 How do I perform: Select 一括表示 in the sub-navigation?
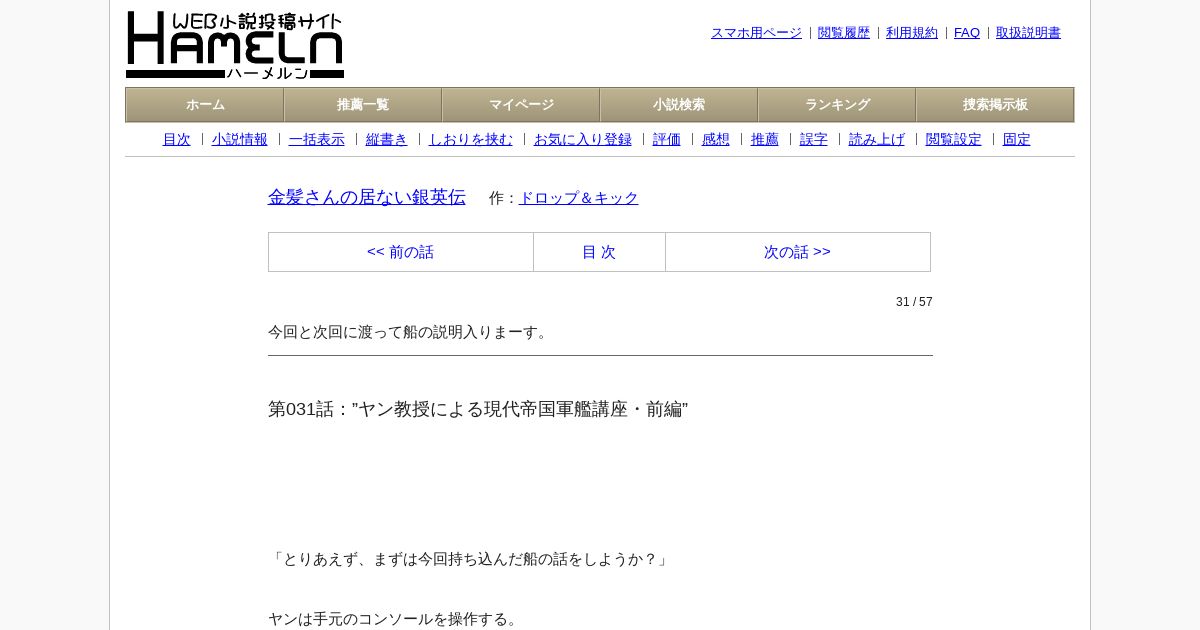coord(317,140)
